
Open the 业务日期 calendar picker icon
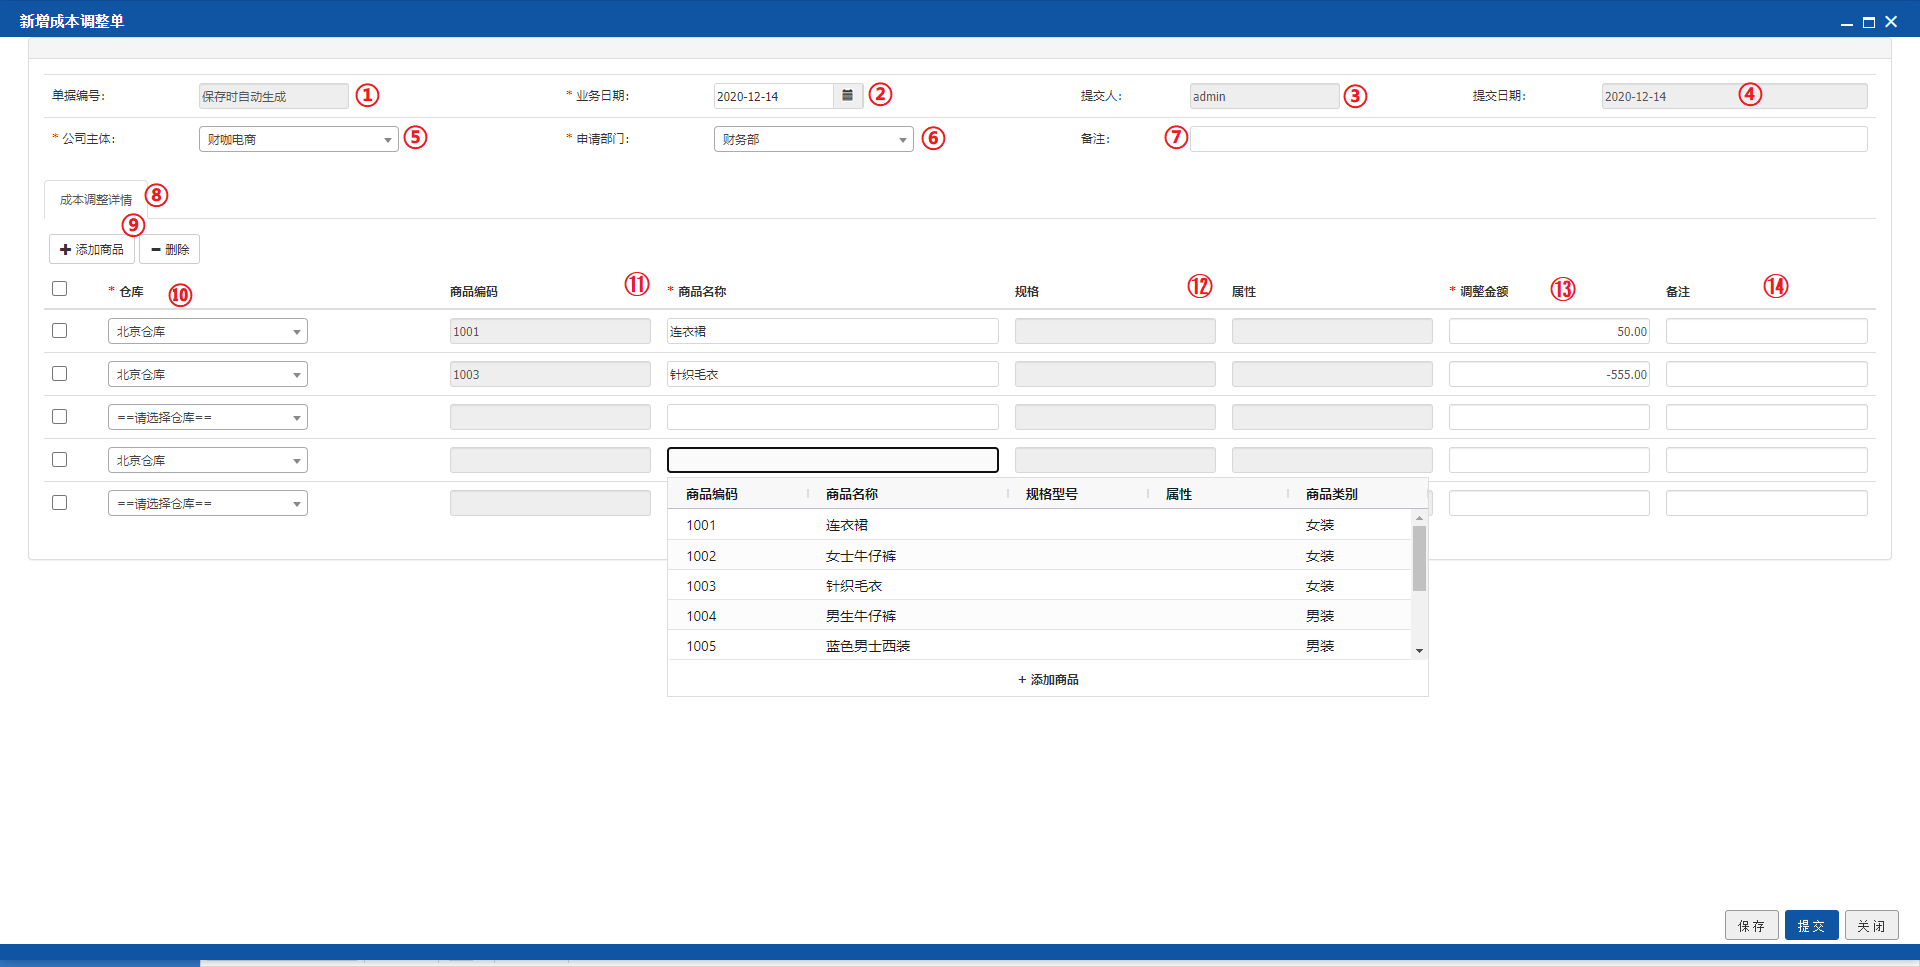coord(847,96)
